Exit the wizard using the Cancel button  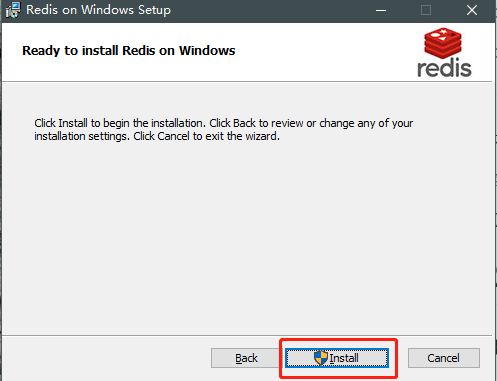pyautogui.click(x=444, y=358)
